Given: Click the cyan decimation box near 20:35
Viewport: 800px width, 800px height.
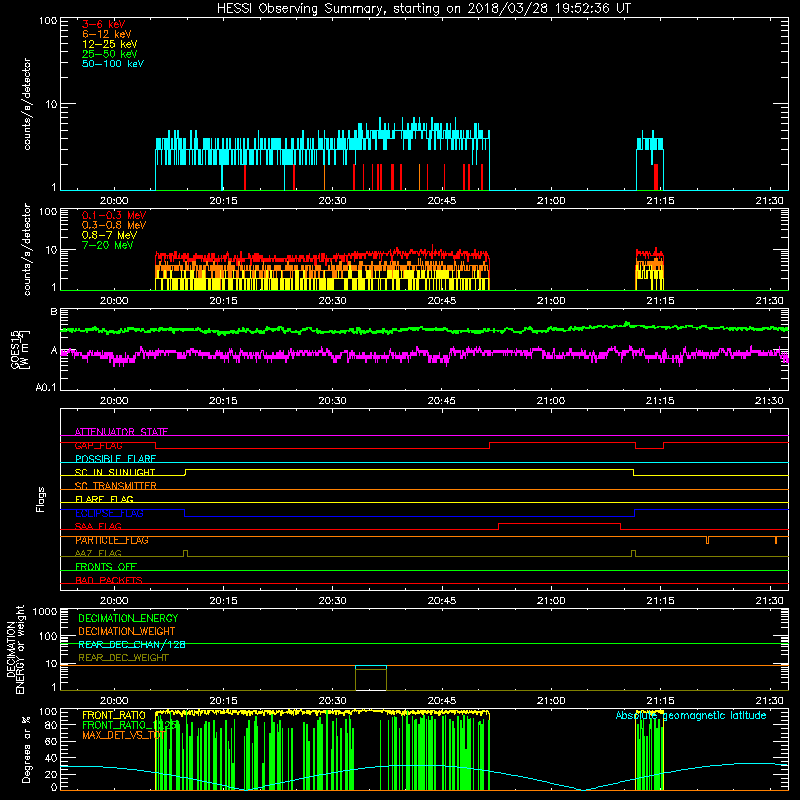Looking at the screenshot, I should click(371, 667).
